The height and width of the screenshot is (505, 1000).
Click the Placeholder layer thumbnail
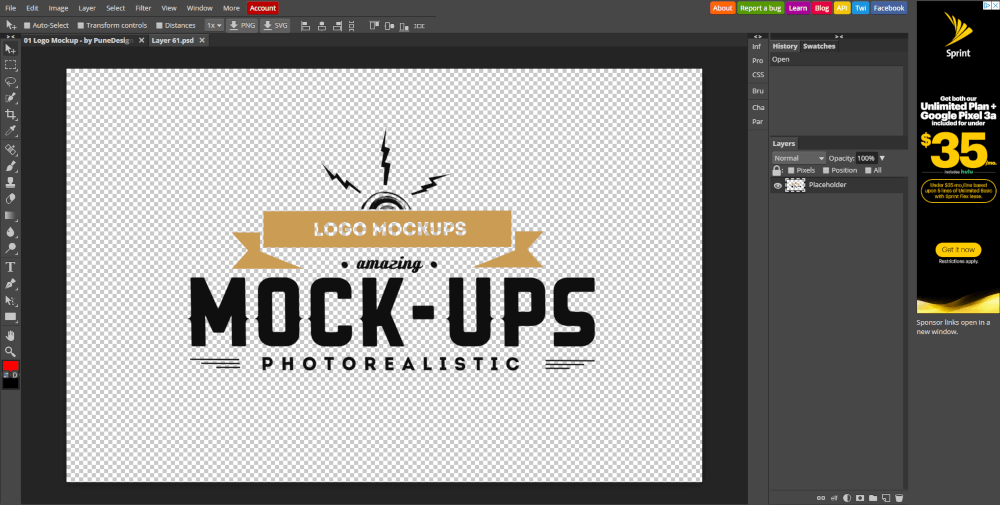point(795,185)
